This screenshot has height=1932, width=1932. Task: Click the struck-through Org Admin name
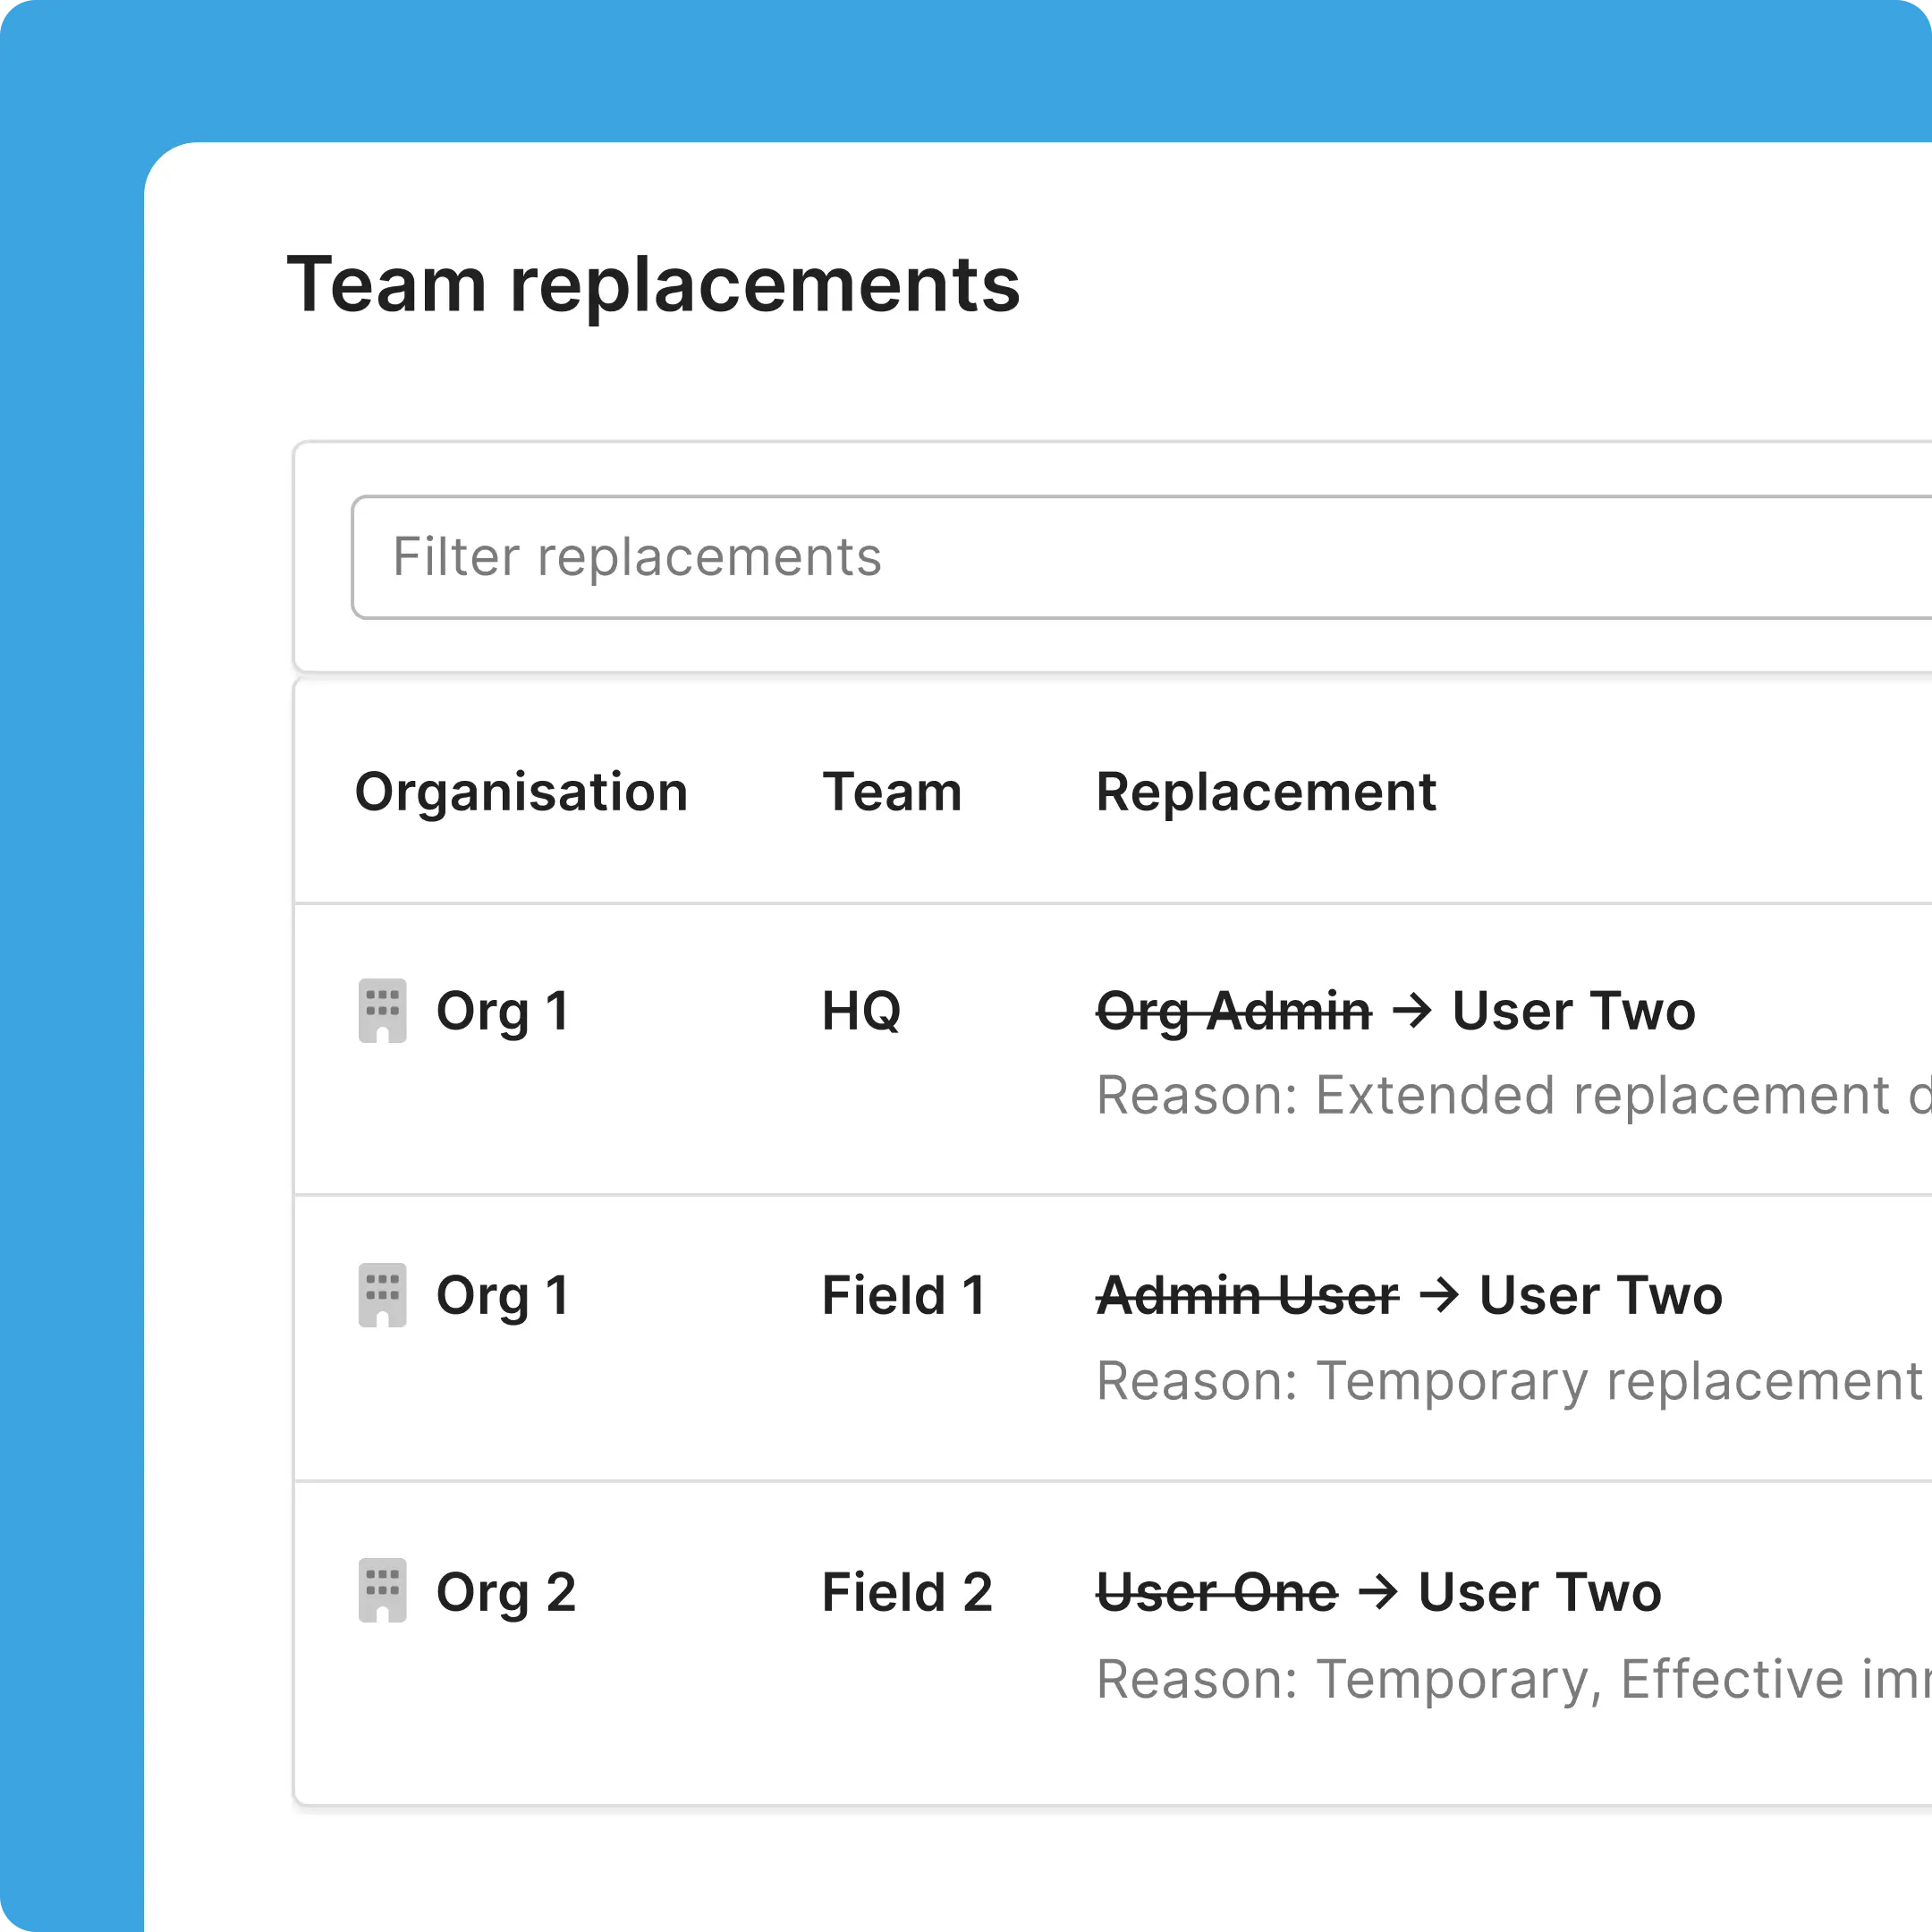pyautogui.click(x=1233, y=1010)
